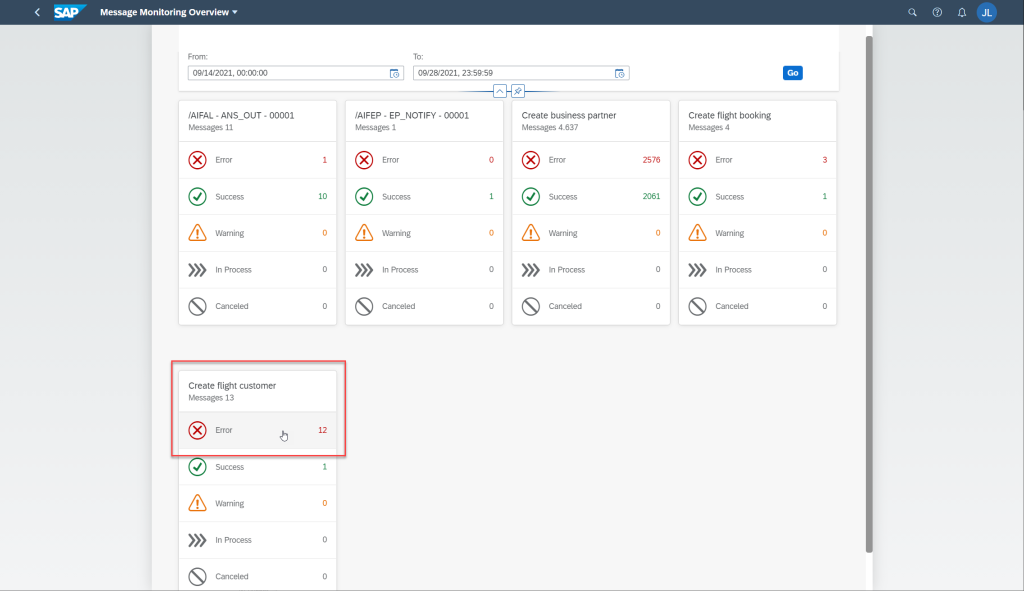Select Error icon in Create flight customer card
This screenshot has height=591, width=1024.
tap(197, 430)
